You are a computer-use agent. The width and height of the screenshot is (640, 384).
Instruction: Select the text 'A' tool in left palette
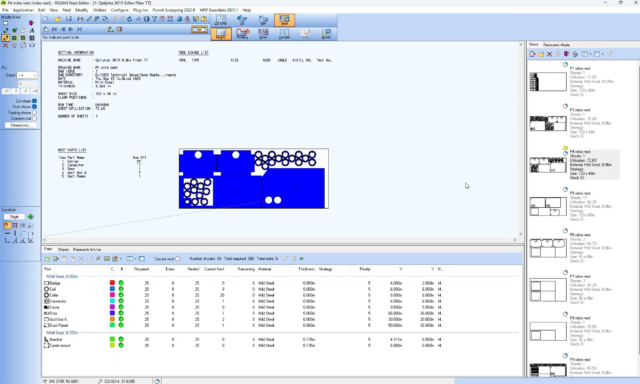point(32,30)
